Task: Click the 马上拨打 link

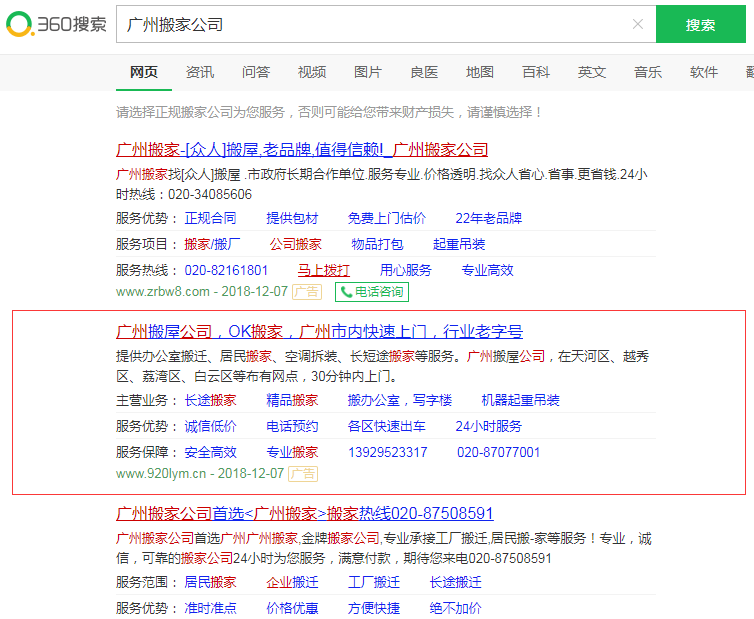Action: [323, 270]
